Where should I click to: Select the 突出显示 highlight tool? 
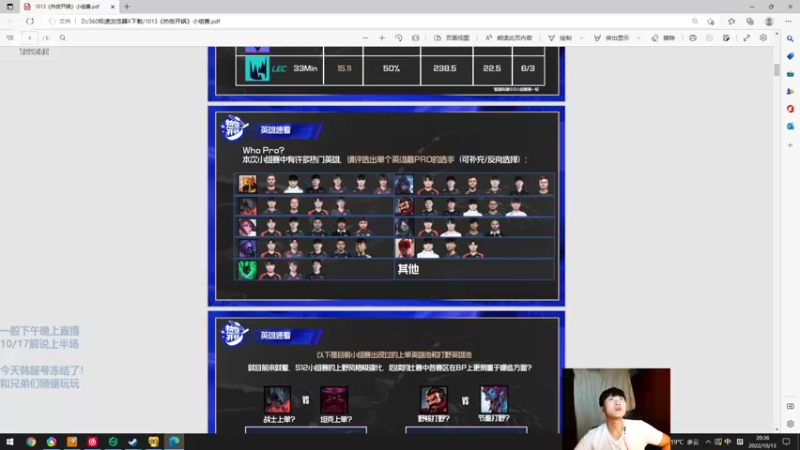611,38
